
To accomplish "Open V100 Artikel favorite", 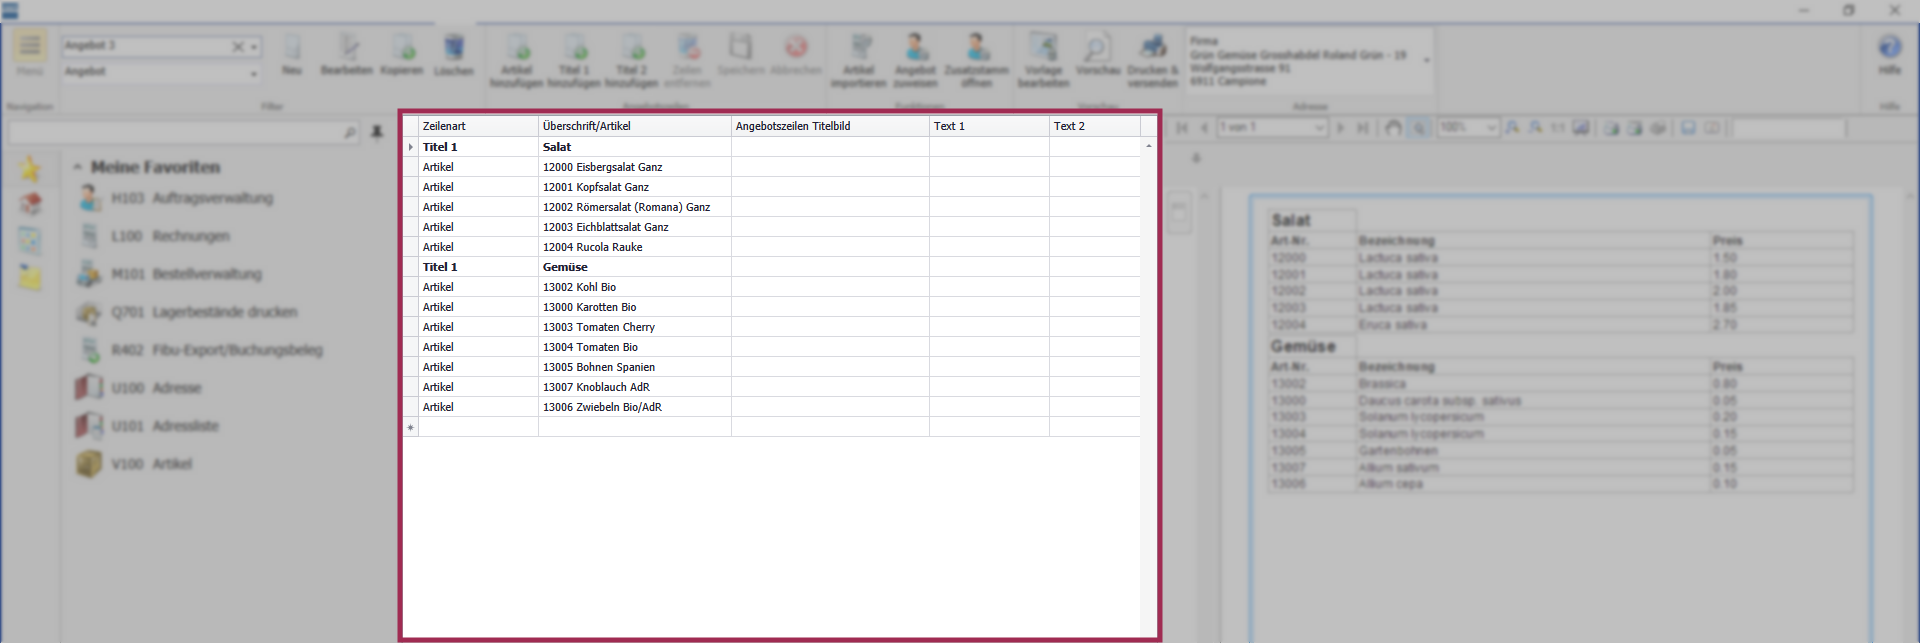I will [x=135, y=464].
